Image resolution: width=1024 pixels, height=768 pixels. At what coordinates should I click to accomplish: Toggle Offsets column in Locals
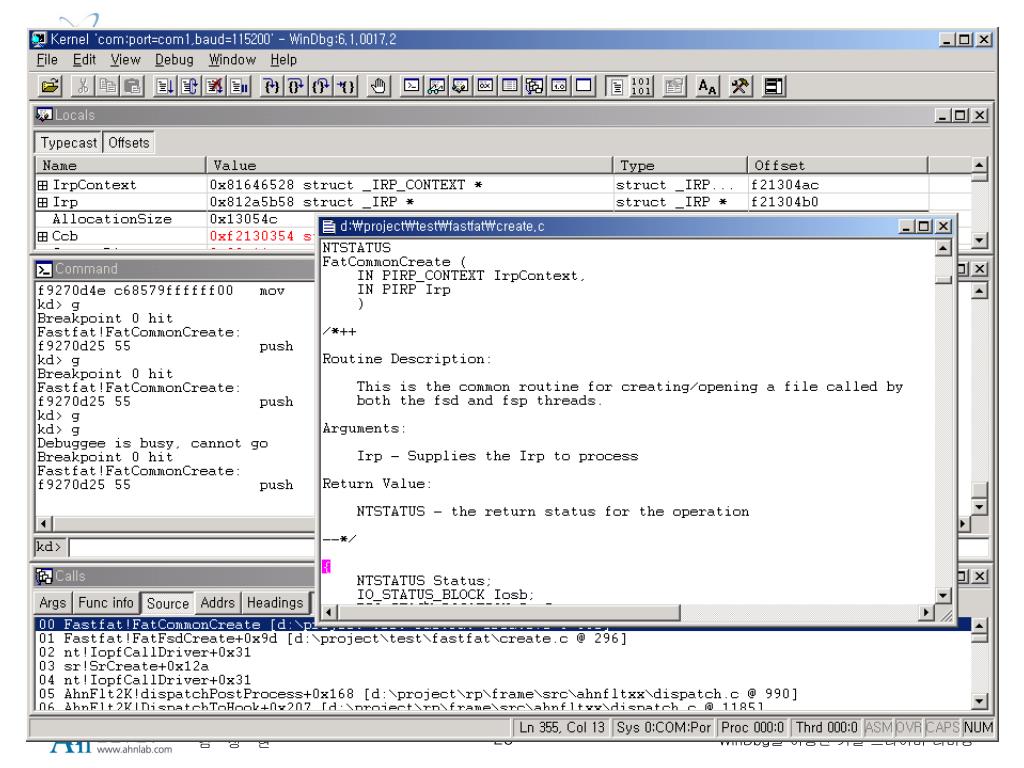pos(129,142)
